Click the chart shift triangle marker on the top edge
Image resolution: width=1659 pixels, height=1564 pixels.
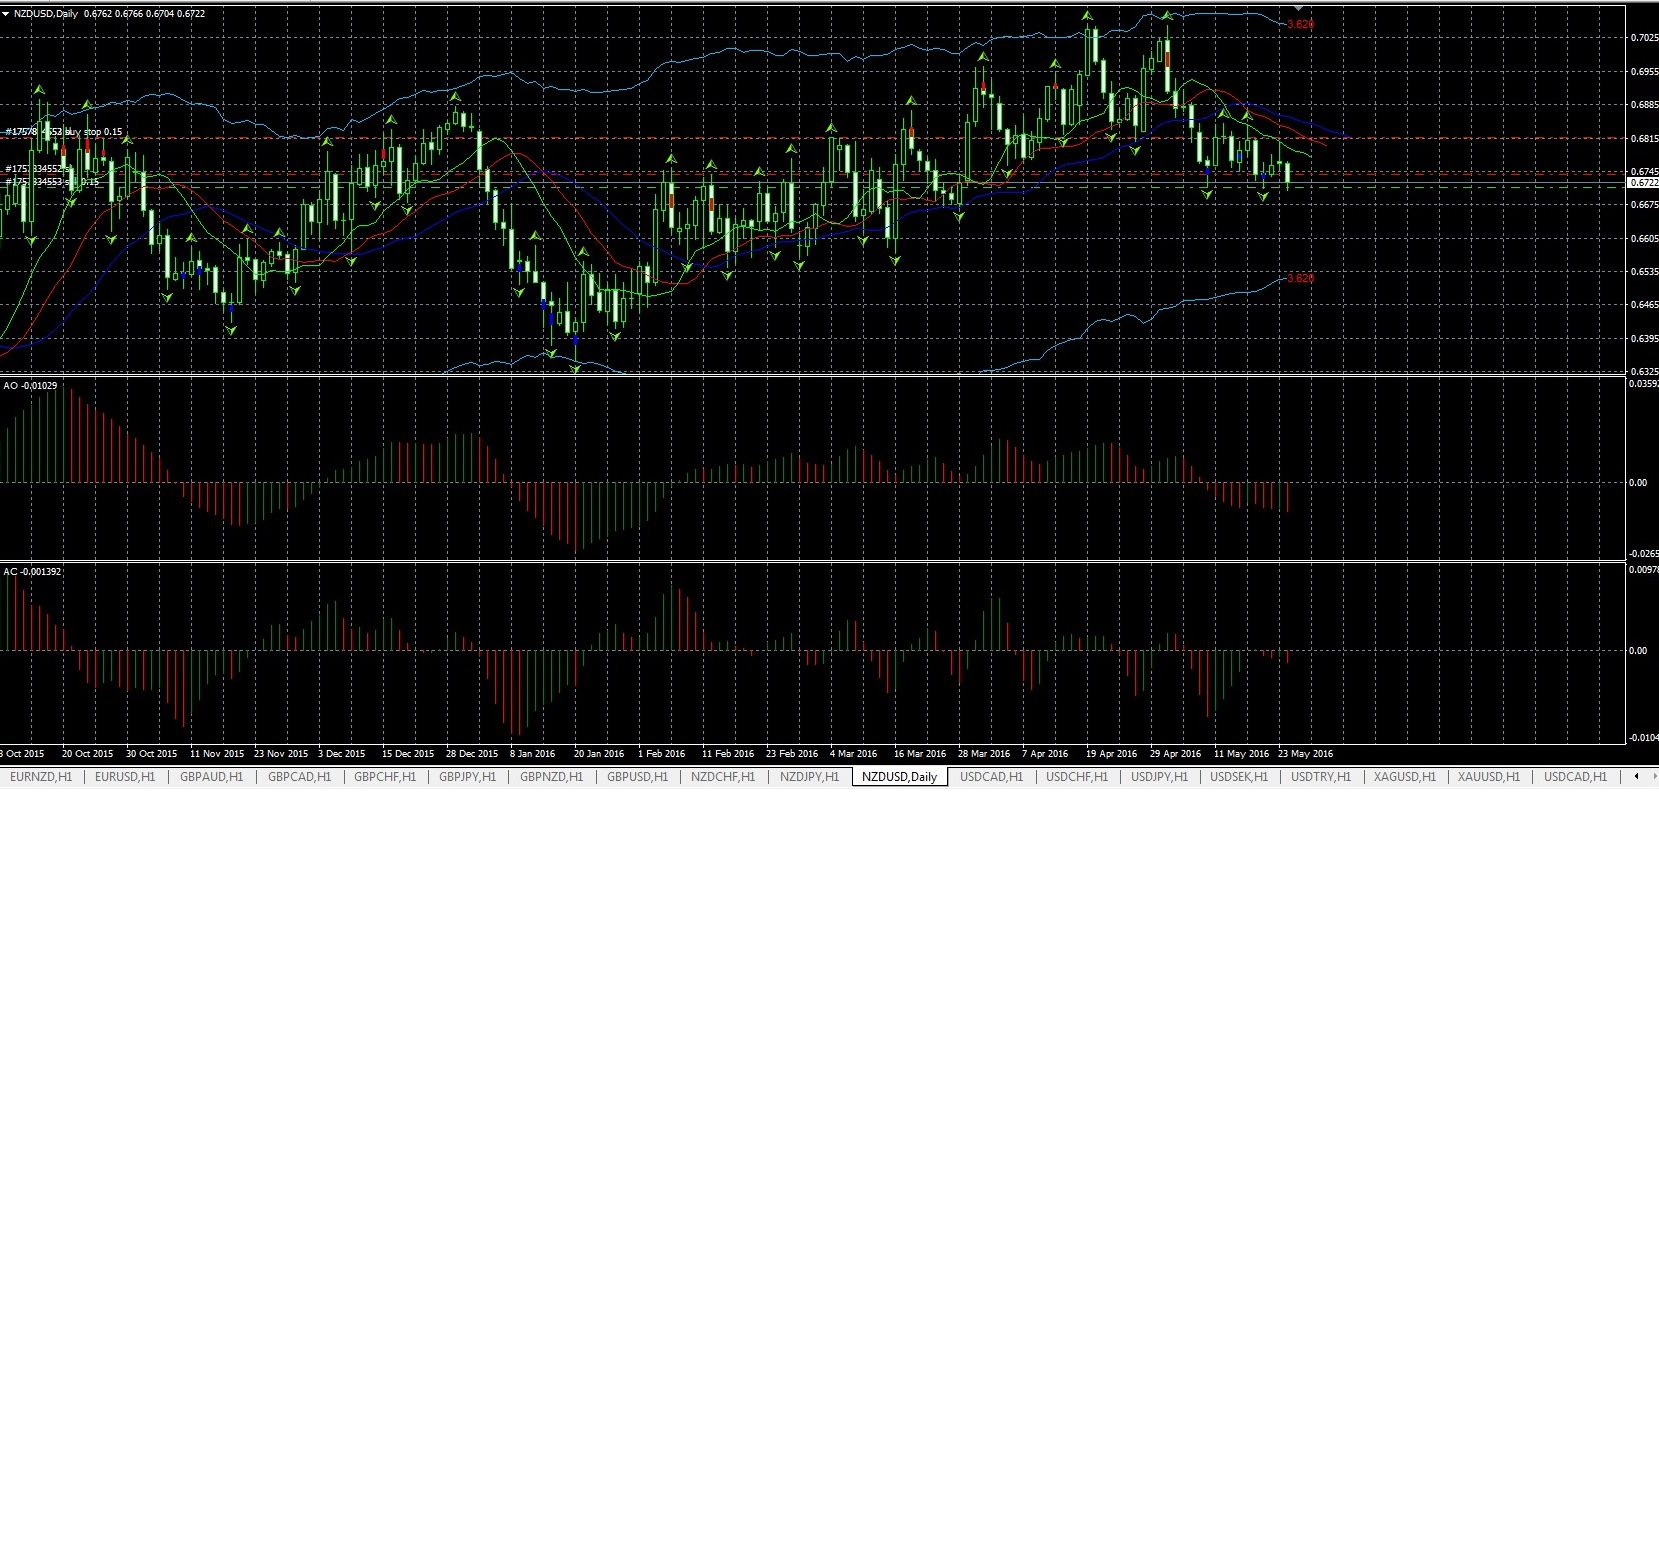[x=1299, y=9]
